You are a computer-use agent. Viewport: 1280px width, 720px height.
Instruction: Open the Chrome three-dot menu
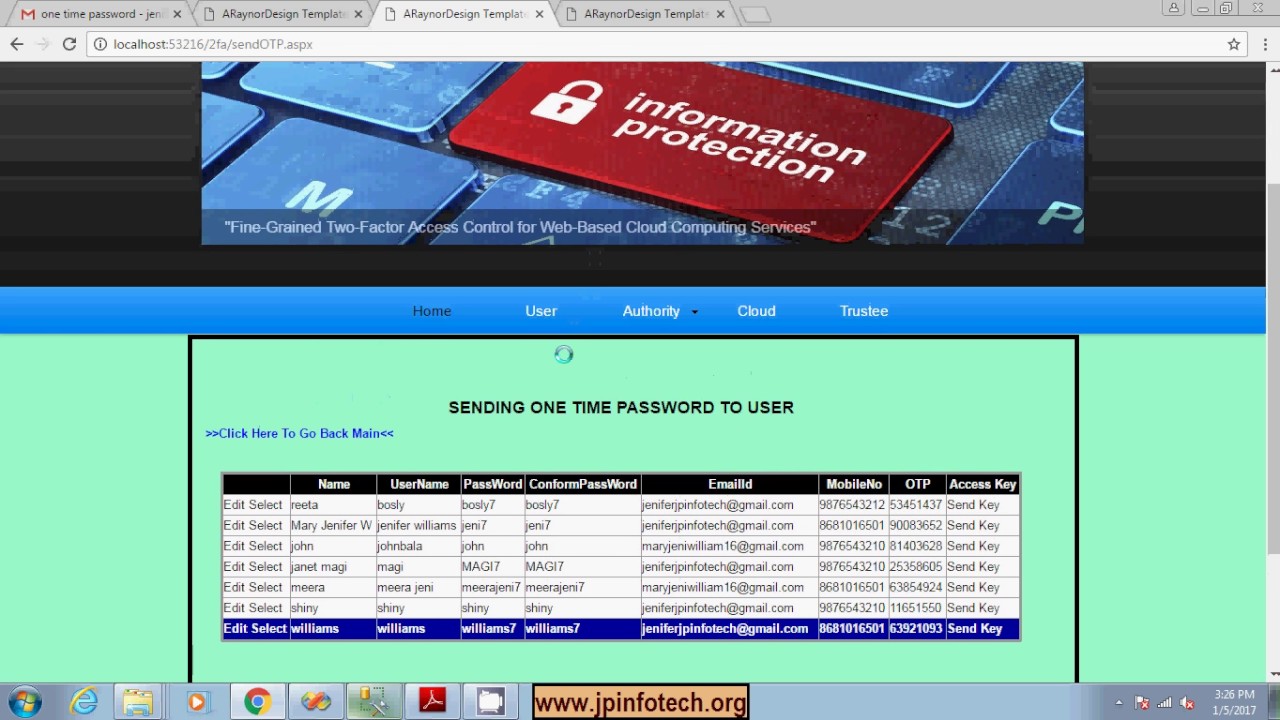[x=1265, y=44]
